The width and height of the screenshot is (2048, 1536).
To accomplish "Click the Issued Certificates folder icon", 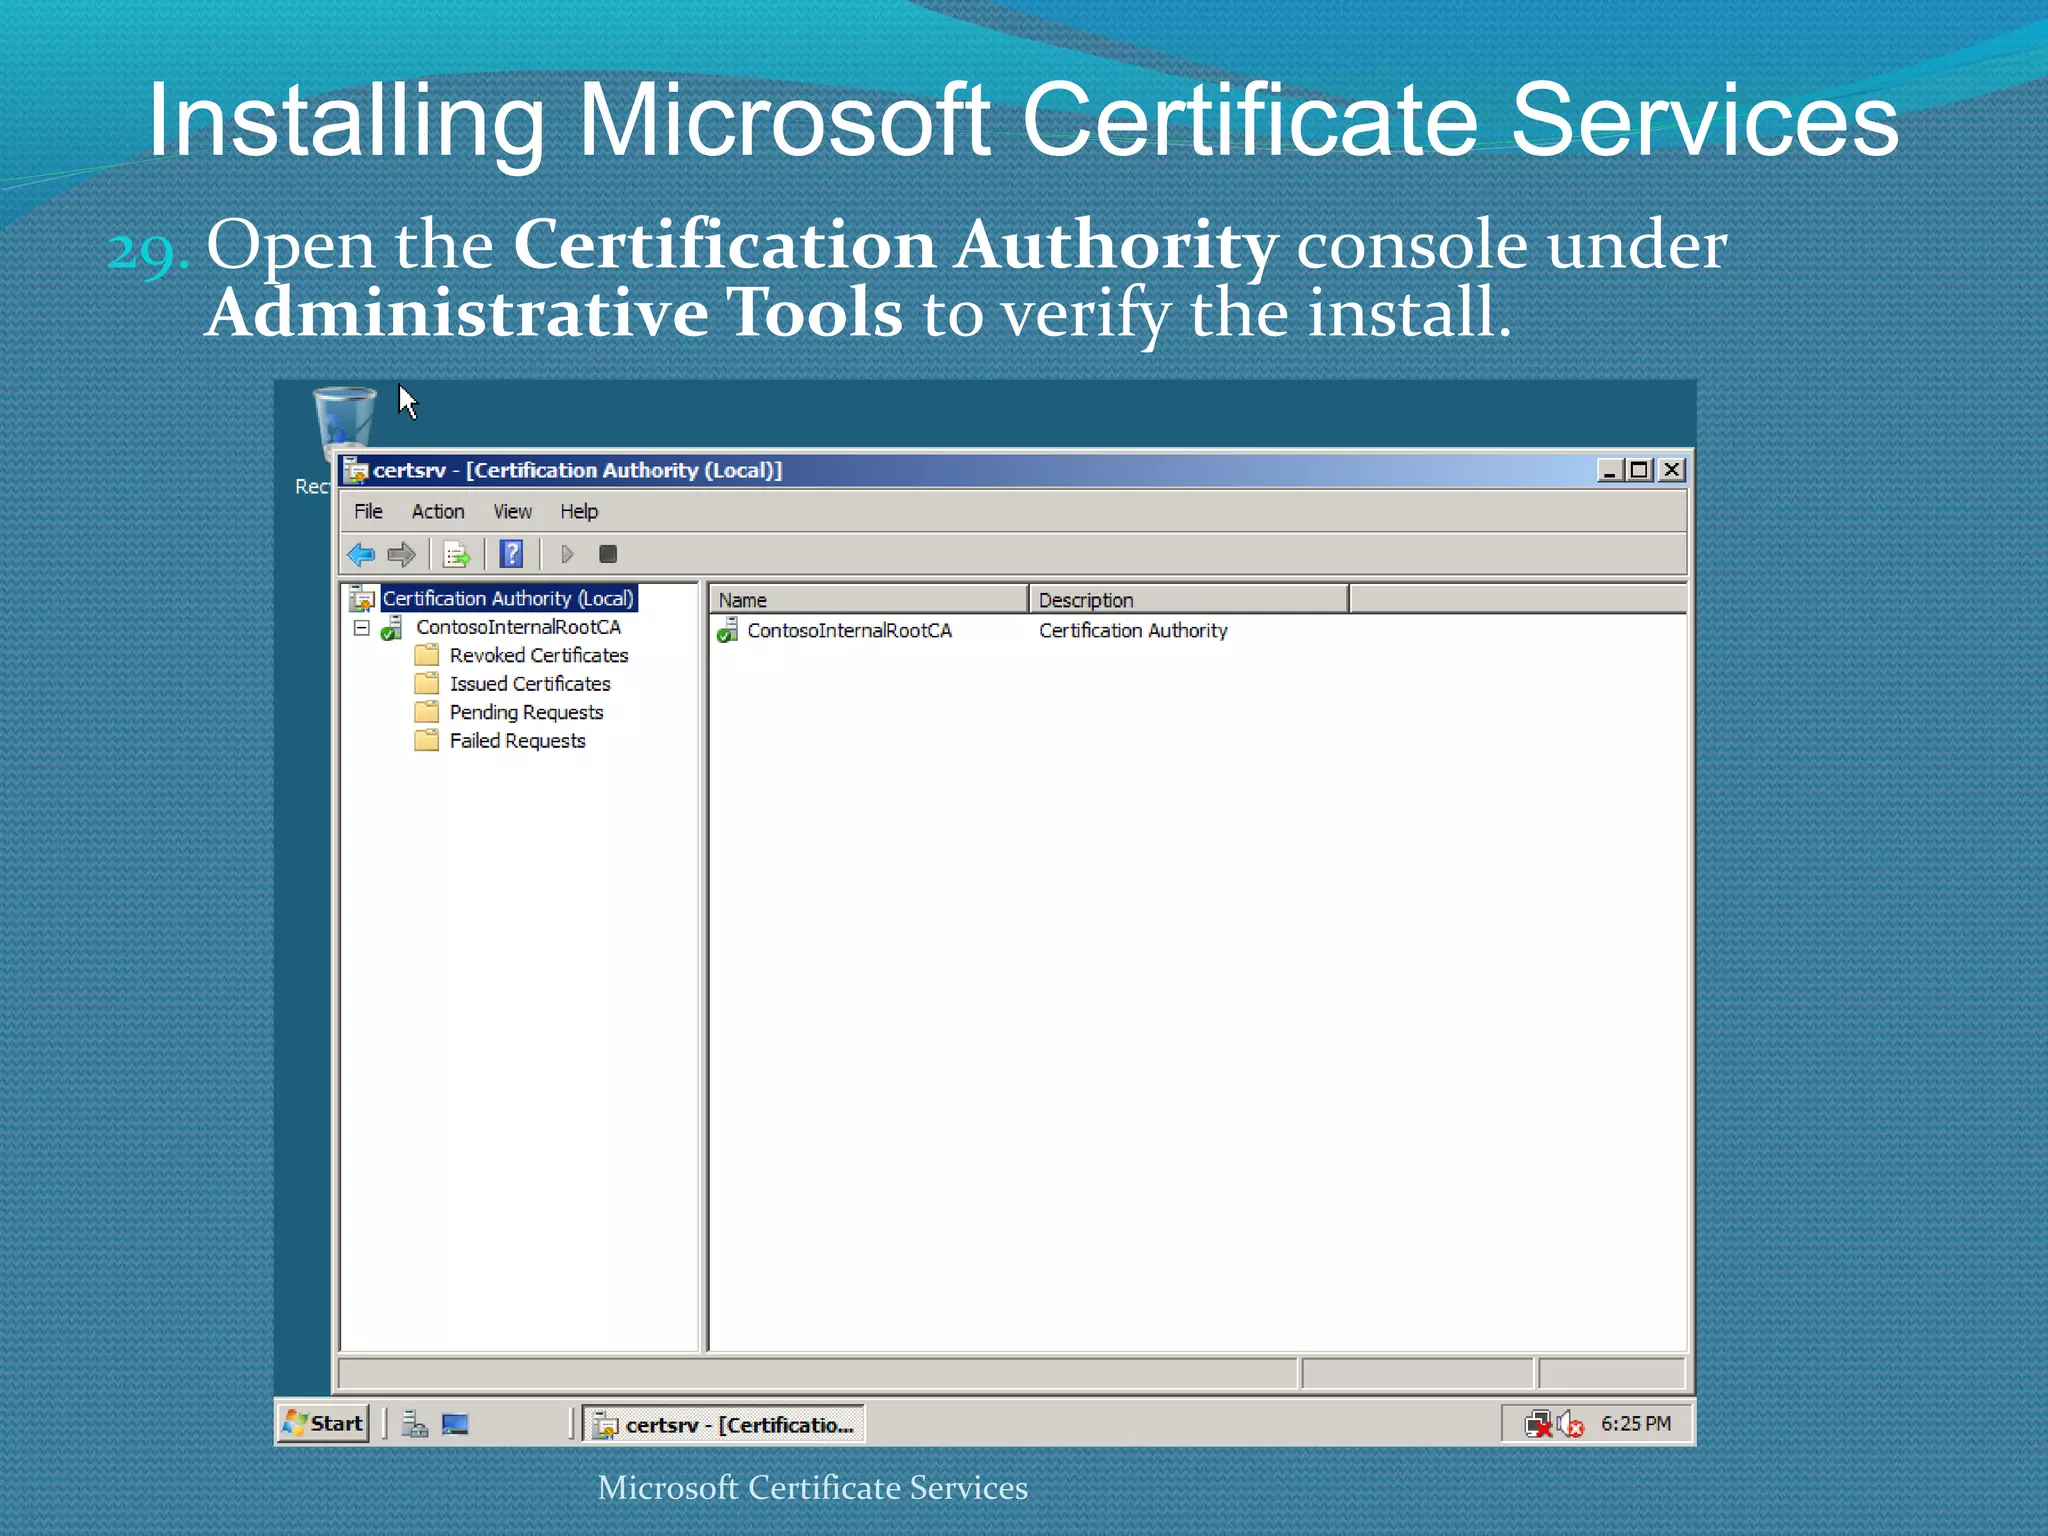I will 427,683.
